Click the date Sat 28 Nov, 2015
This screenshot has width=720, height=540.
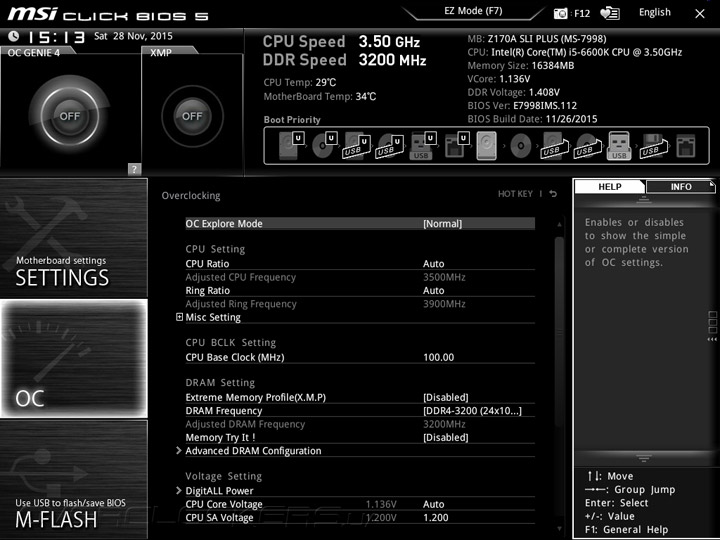tap(133, 36)
